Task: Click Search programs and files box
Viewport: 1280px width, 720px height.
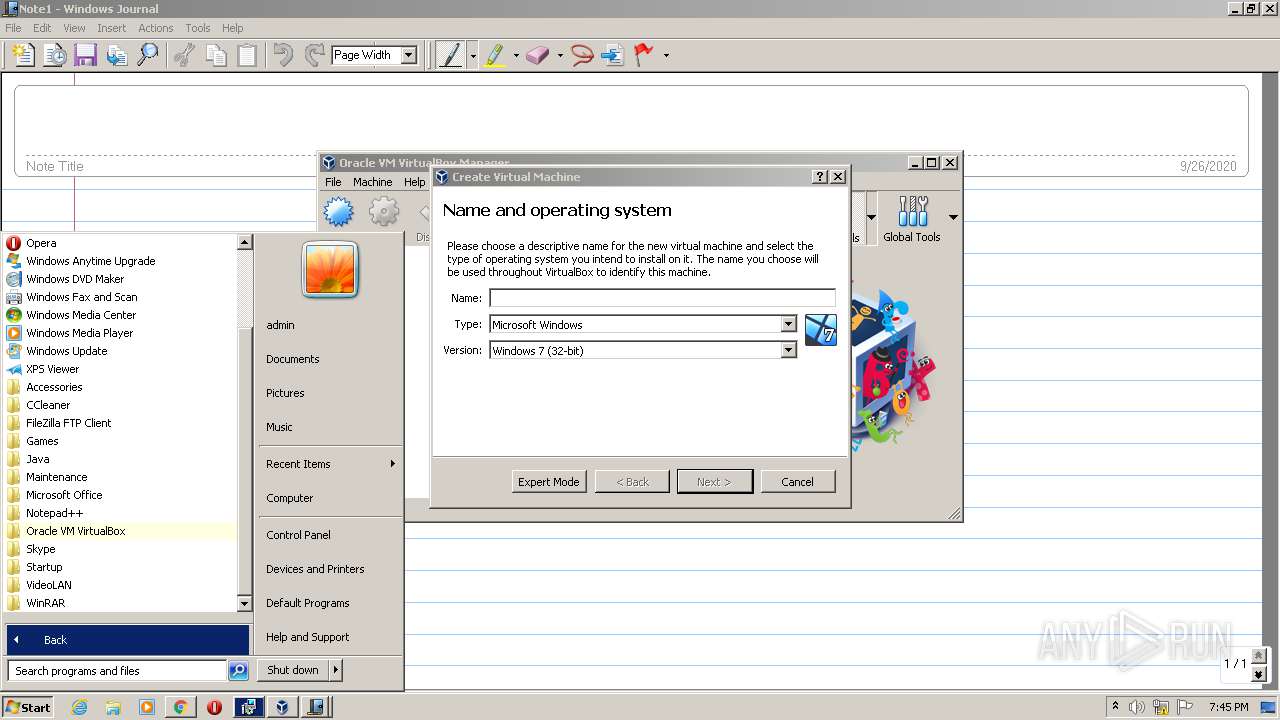Action: (x=117, y=671)
